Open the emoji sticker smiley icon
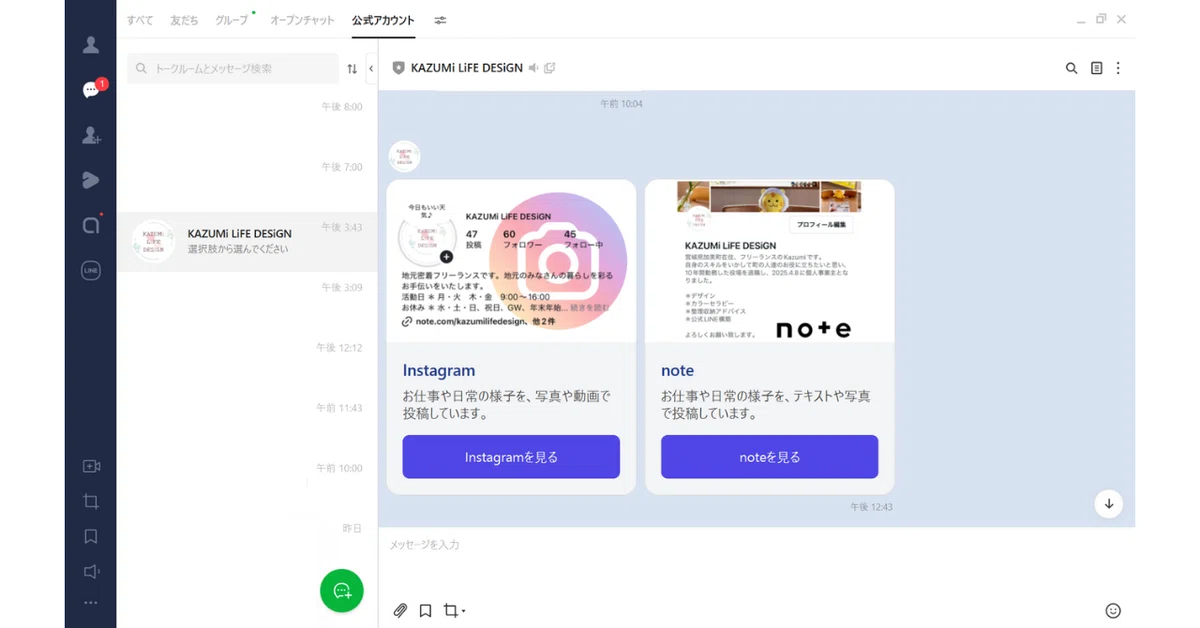 [1113, 610]
